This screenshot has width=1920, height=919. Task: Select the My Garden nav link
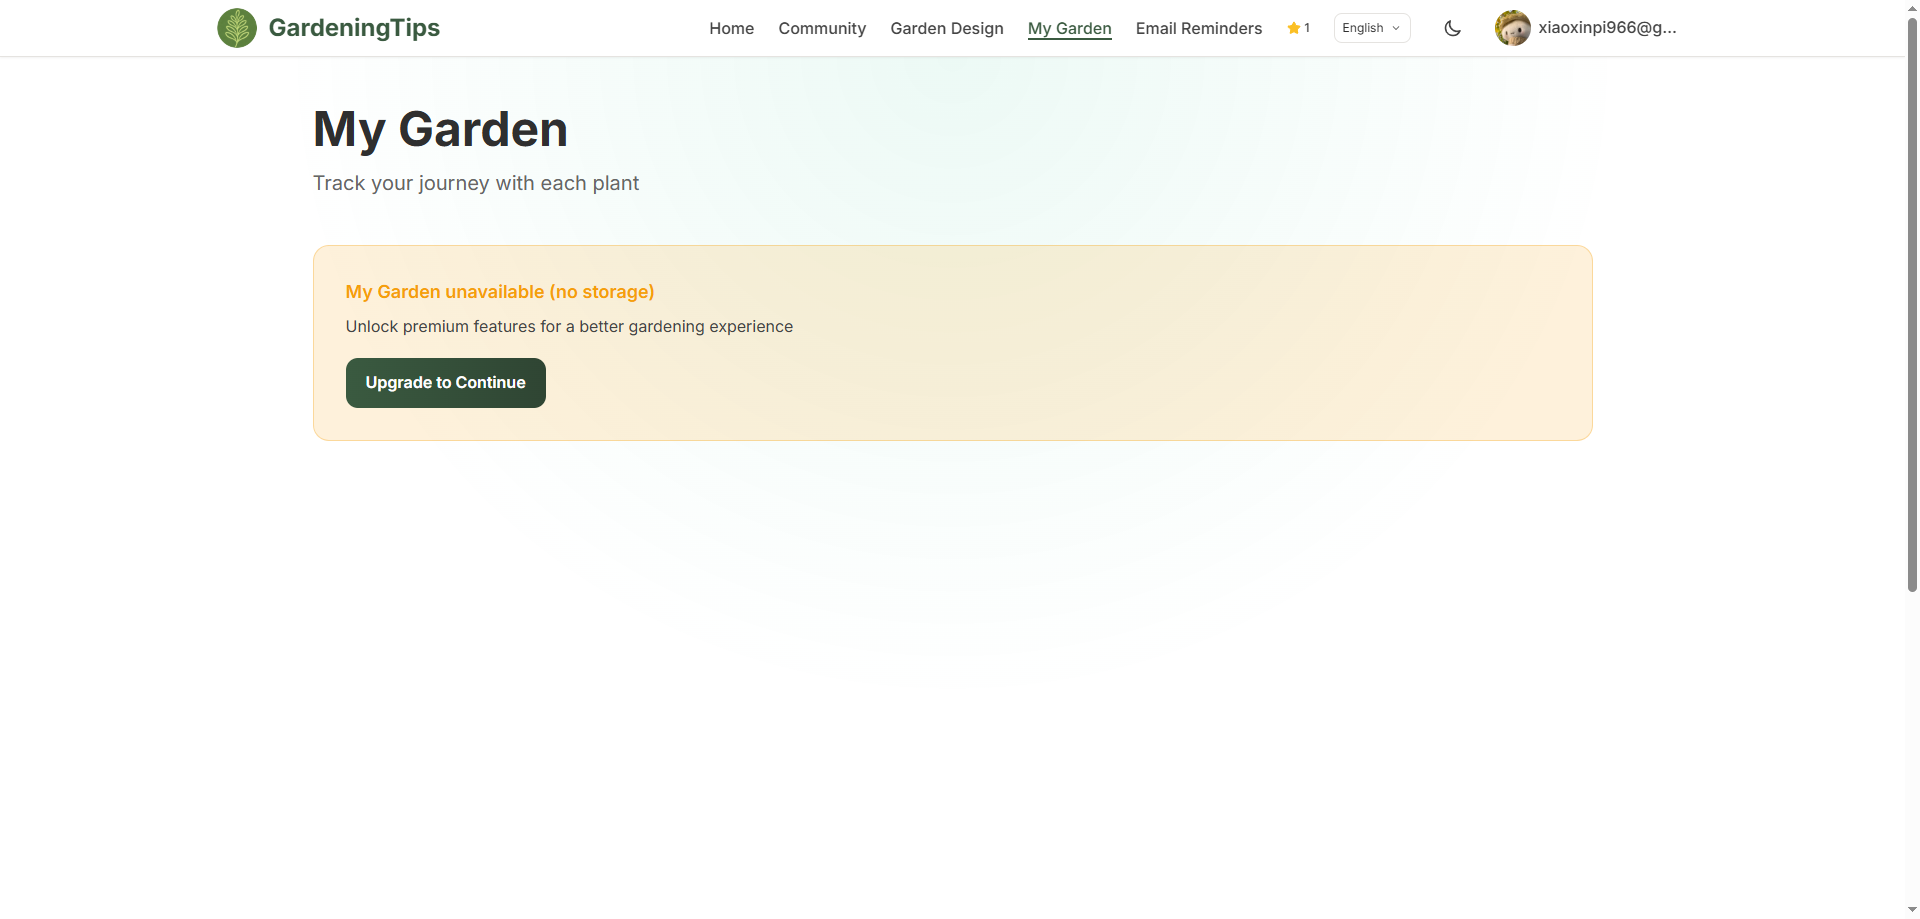(x=1069, y=28)
